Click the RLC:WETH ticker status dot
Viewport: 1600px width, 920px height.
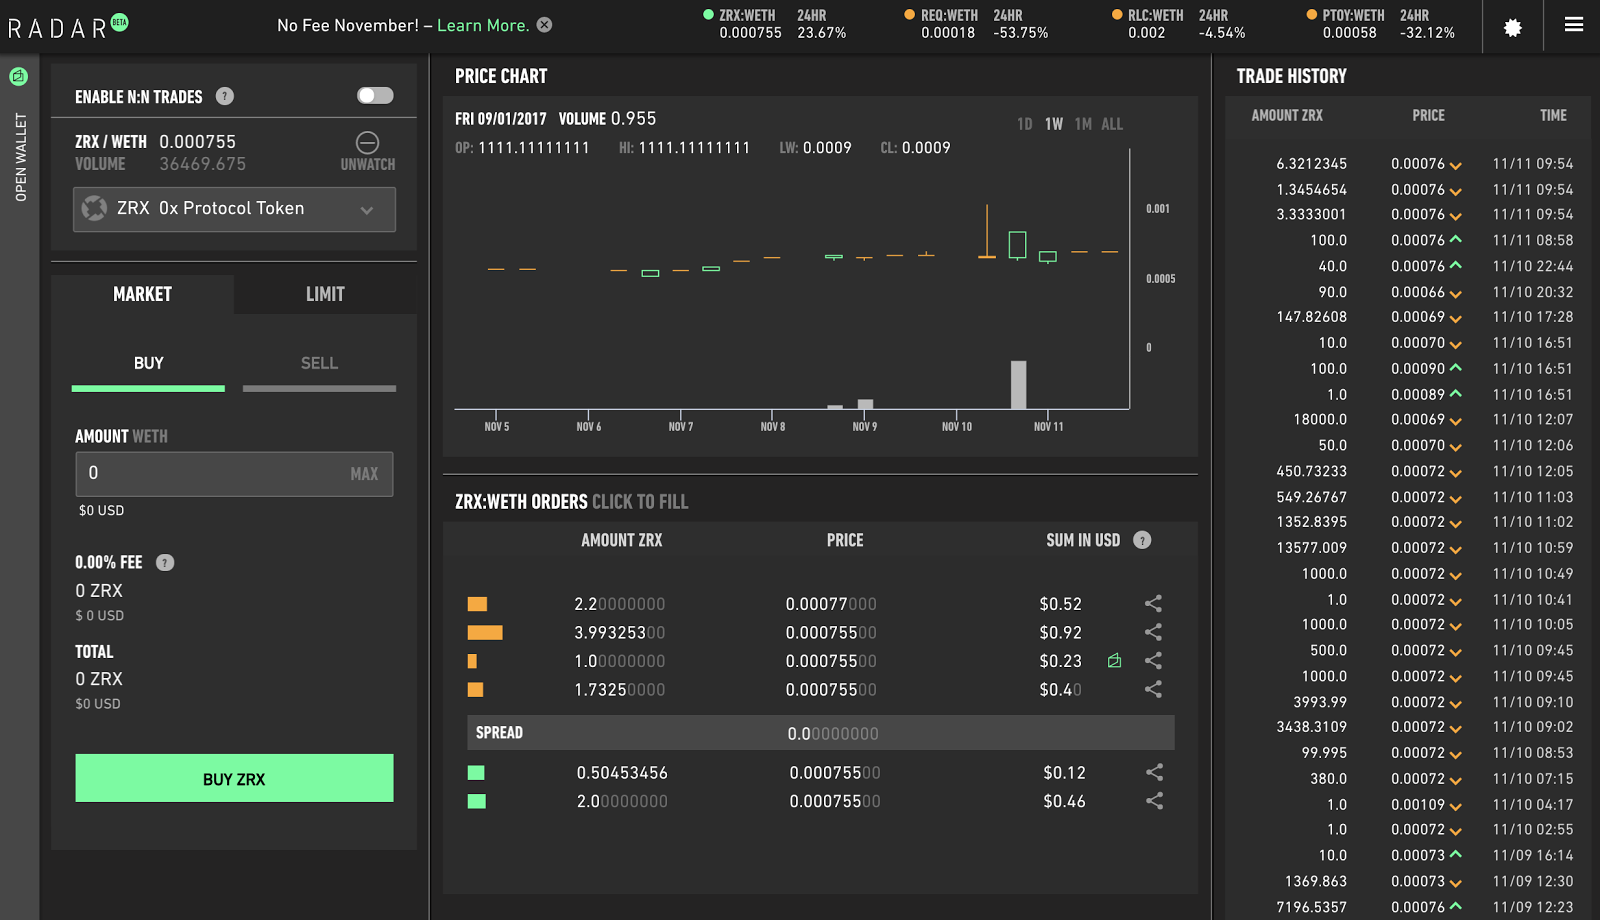pyautogui.click(x=1117, y=15)
